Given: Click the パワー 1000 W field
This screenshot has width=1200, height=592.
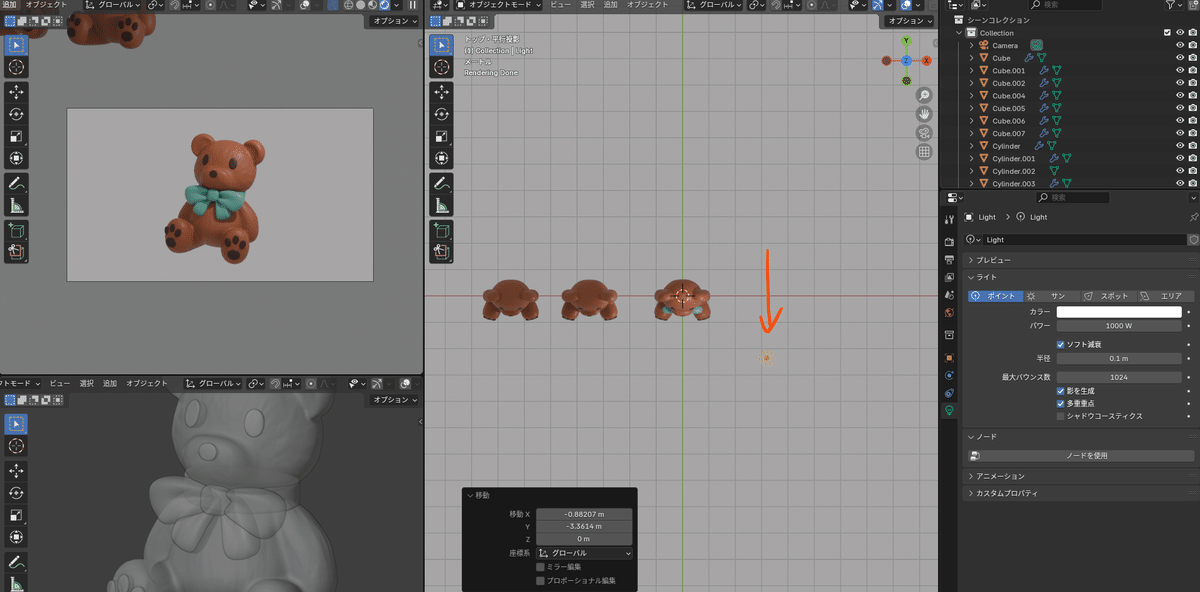Looking at the screenshot, I should 1119,326.
